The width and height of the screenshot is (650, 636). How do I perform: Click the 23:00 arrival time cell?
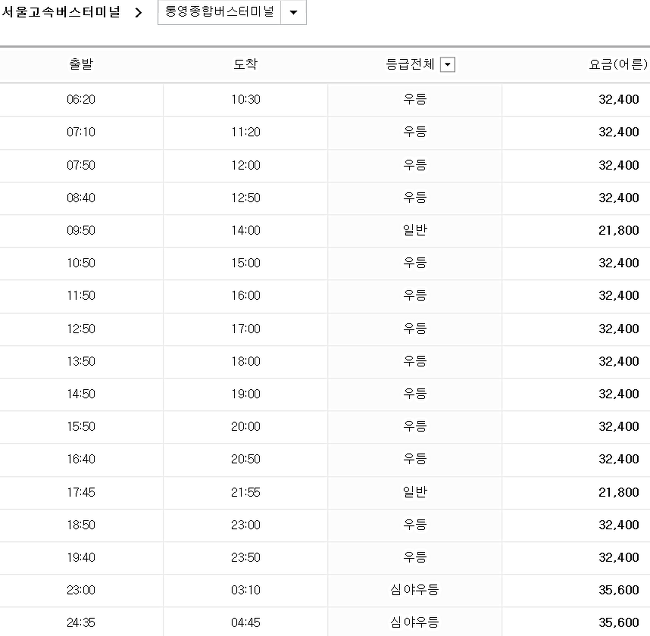click(246, 525)
